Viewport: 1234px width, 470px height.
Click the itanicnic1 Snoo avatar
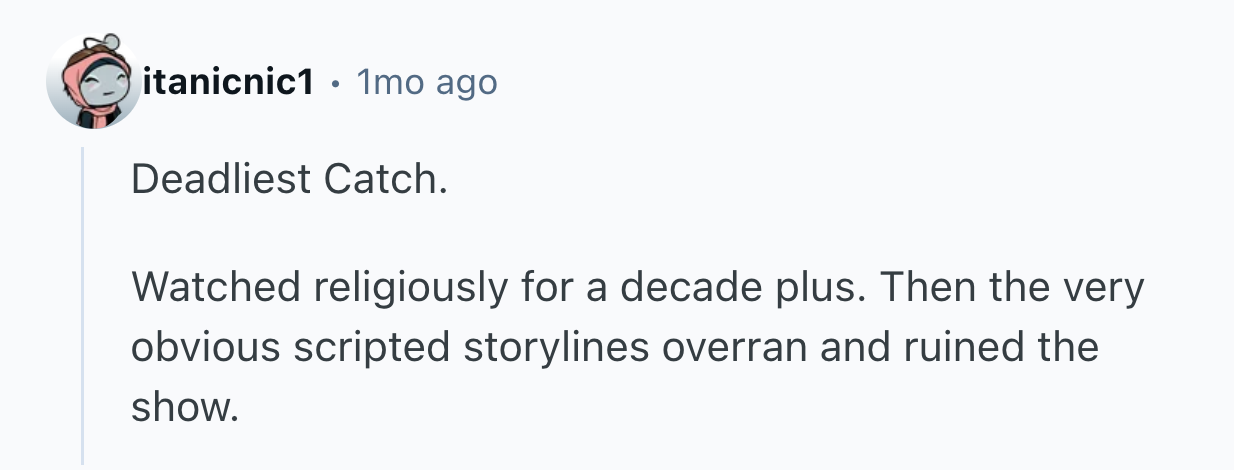94,82
